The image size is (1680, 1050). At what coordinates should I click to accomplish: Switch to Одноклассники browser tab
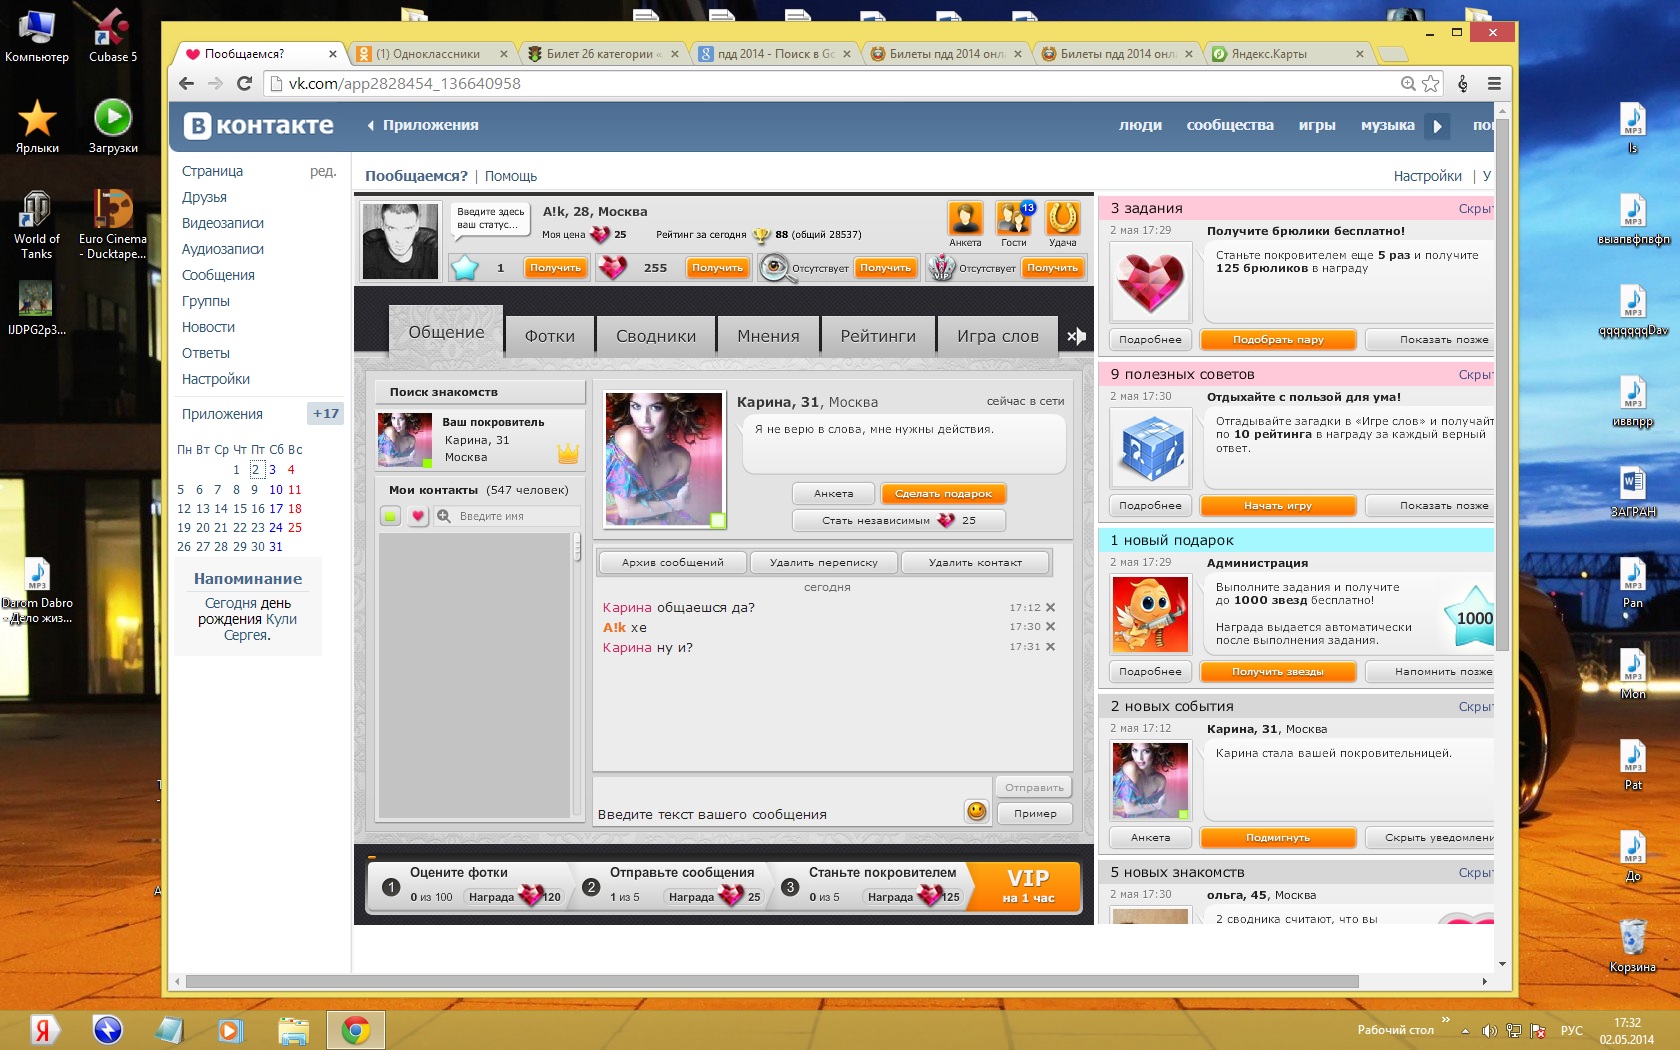(433, 54)
